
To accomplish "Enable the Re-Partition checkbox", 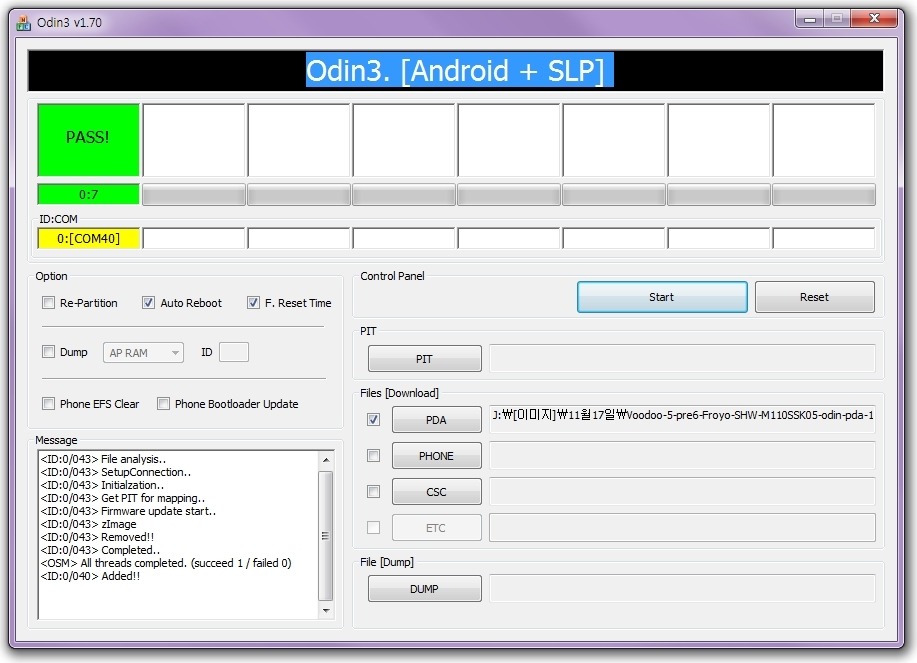I will click(49, 303).
